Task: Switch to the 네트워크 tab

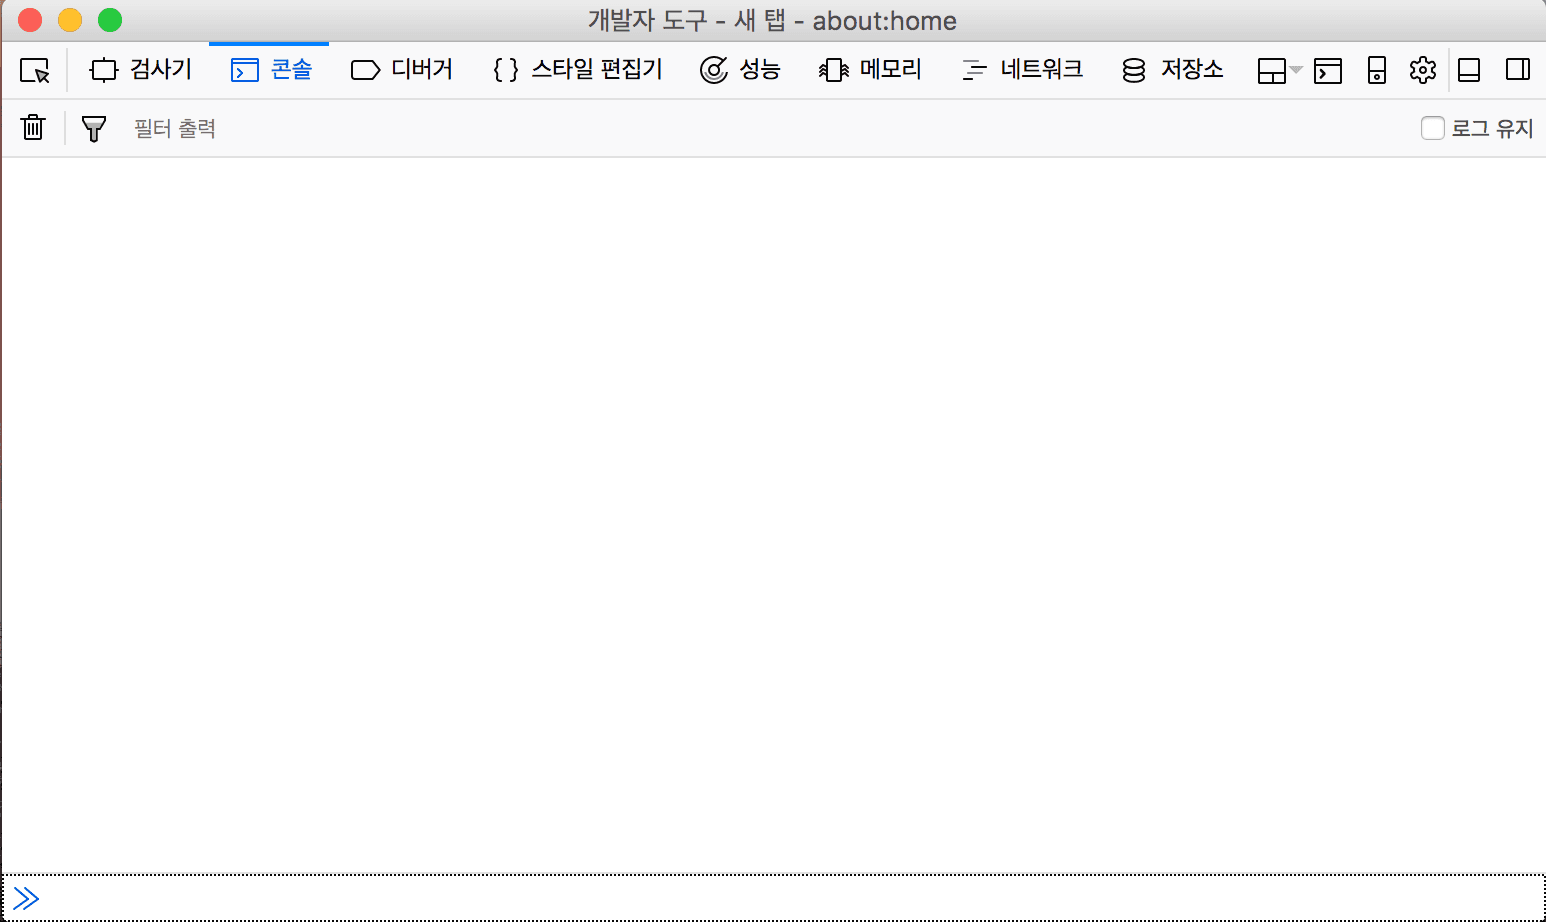Action: coord(1022,70)
